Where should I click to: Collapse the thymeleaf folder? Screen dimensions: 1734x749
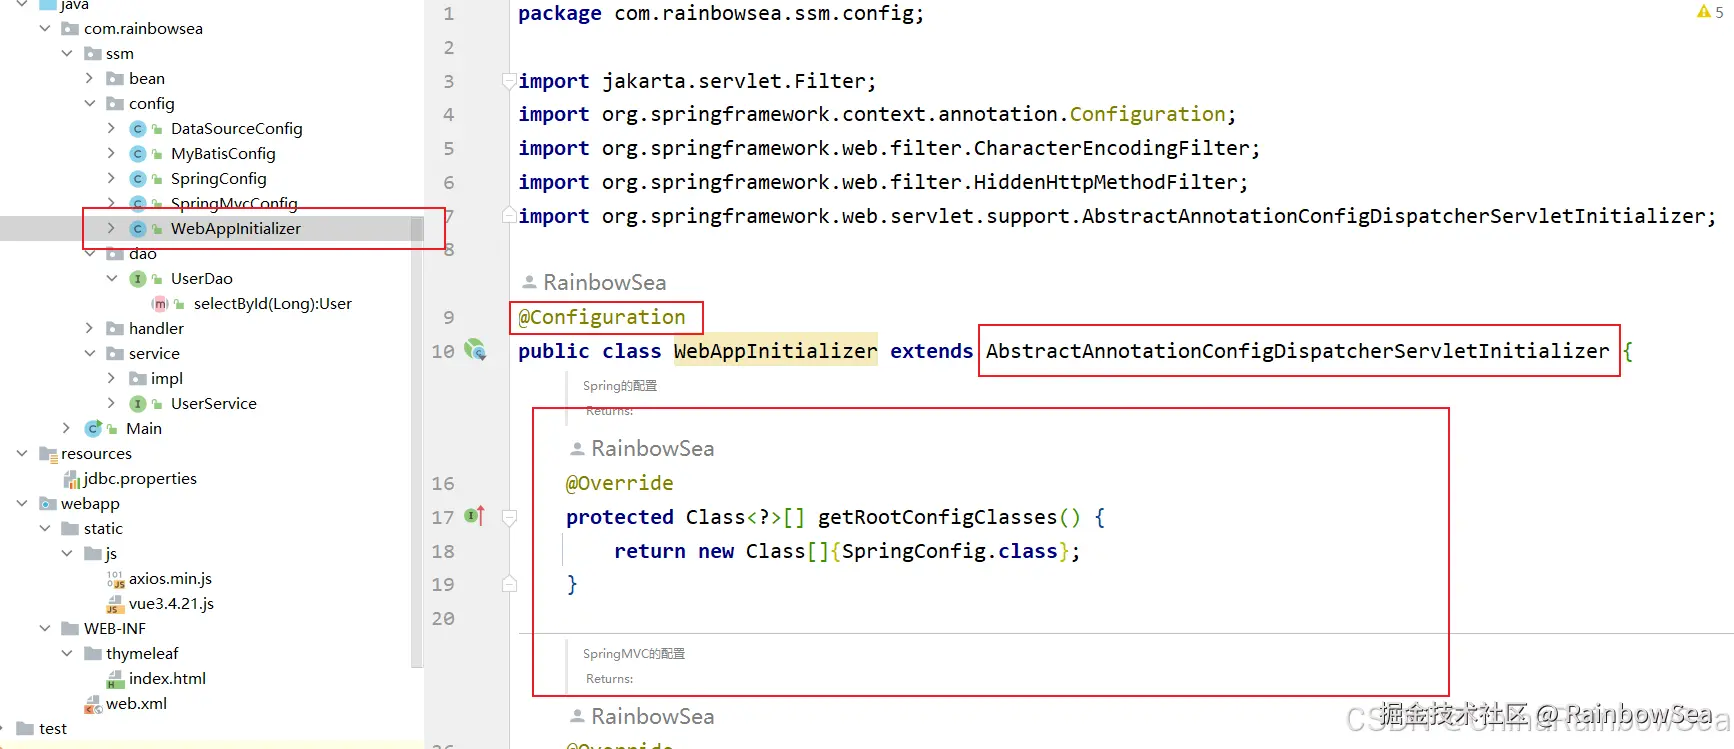pos(67,653)
